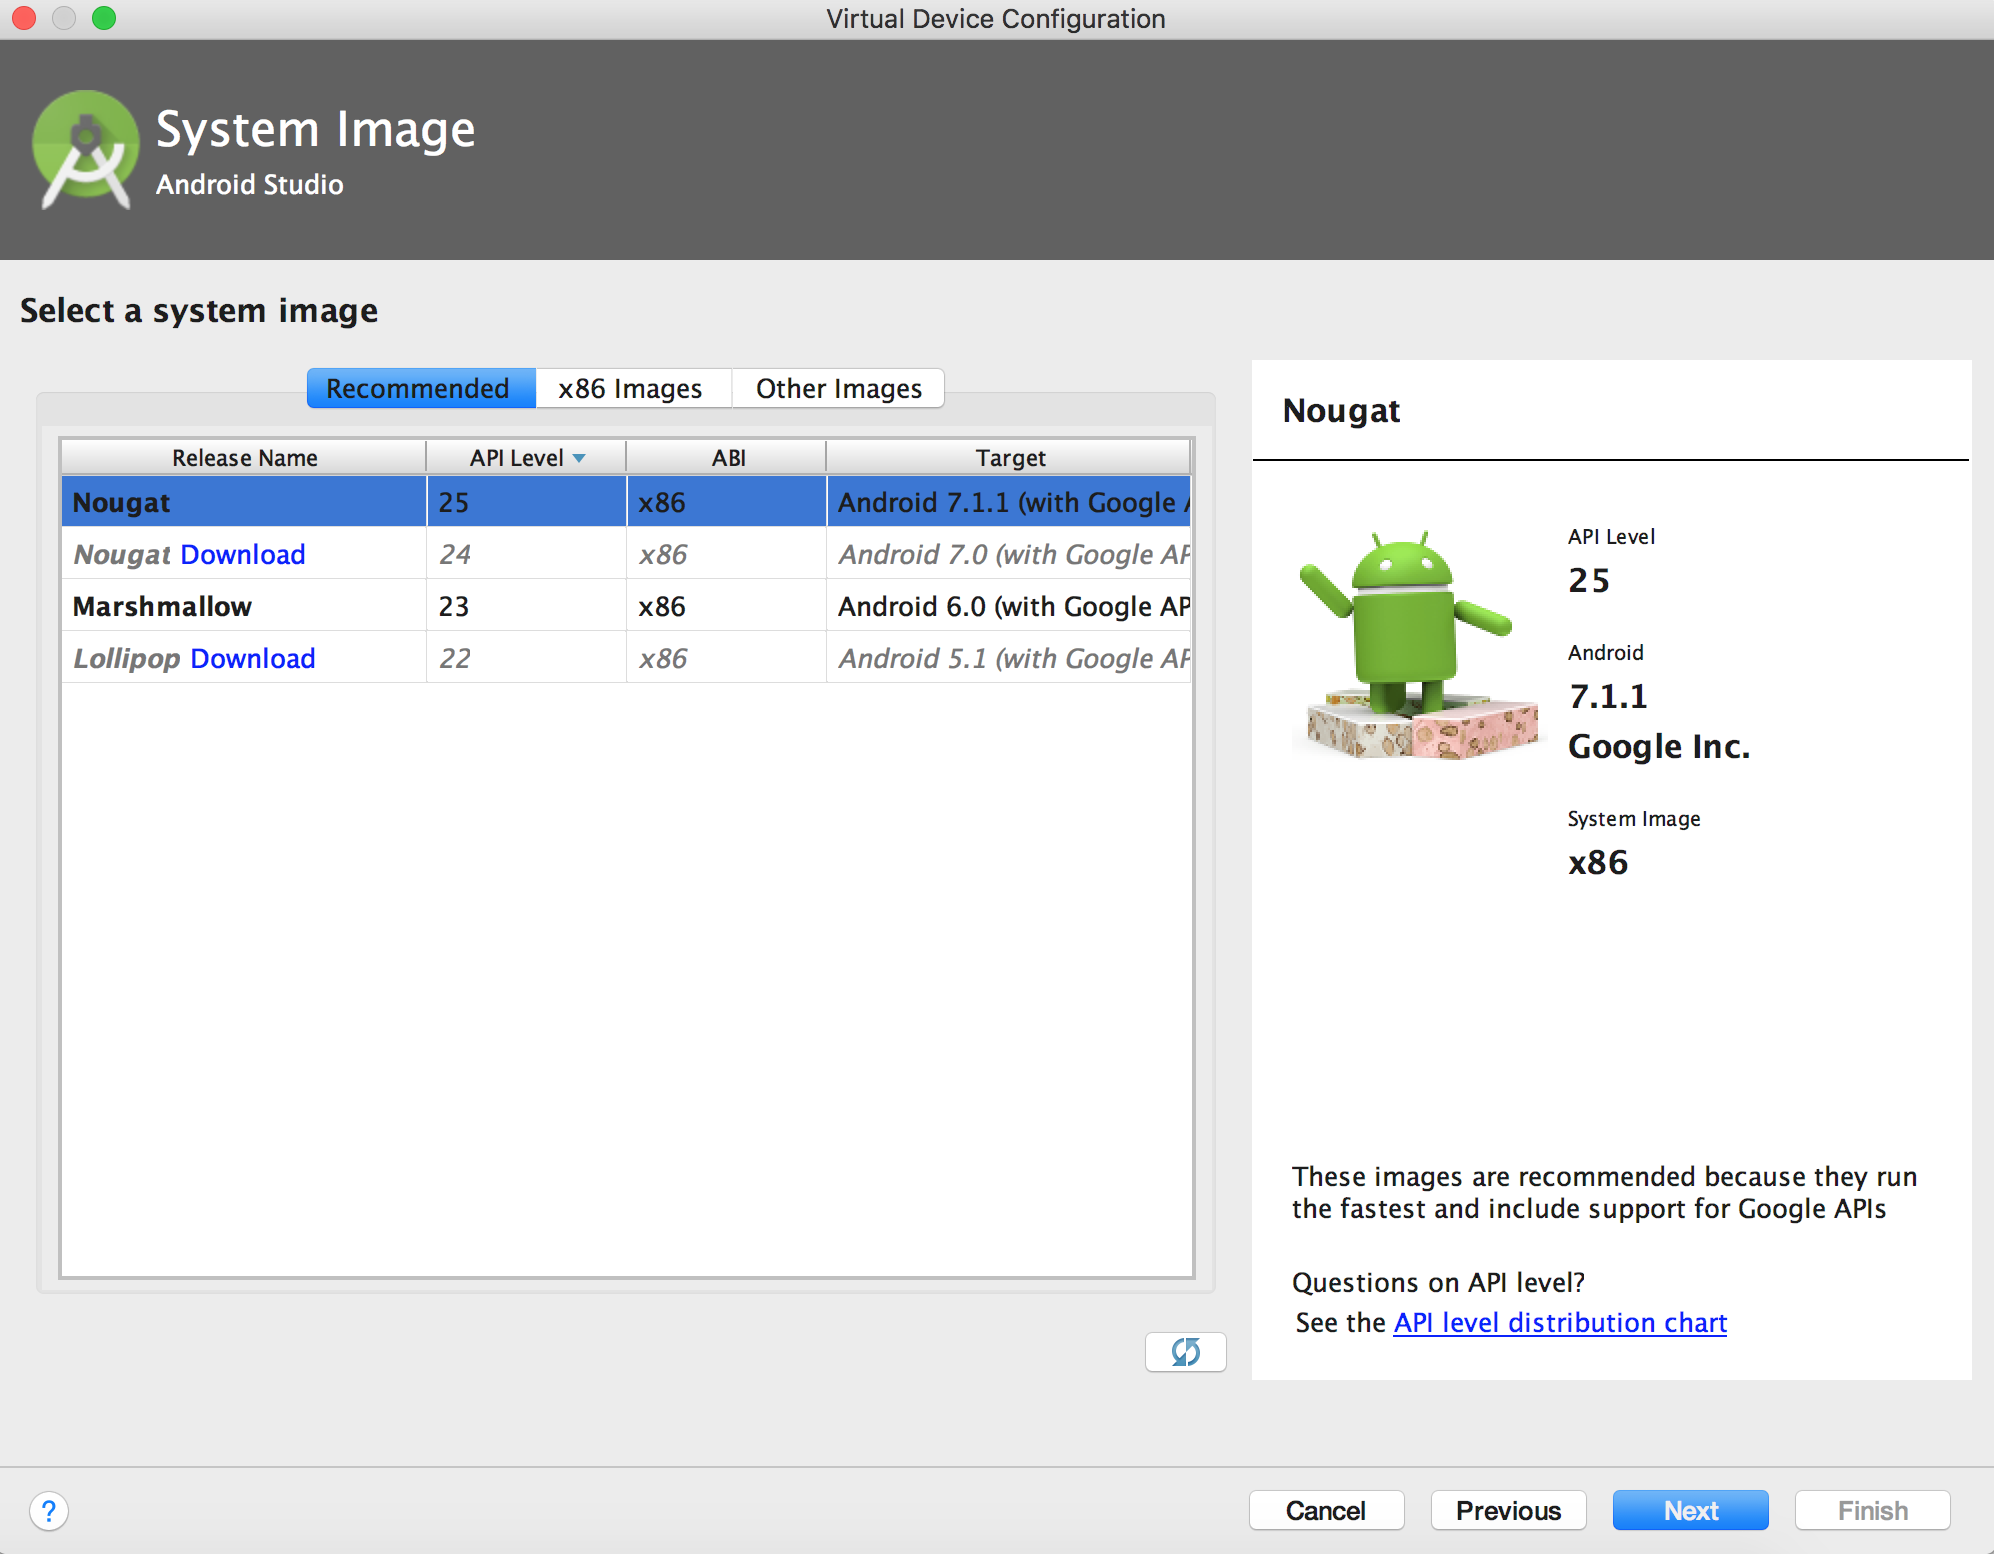Download the Lollipop system image
The height and width of the screenshot is (1554, 1994).
pyautogui.click(x=252, y=657)
